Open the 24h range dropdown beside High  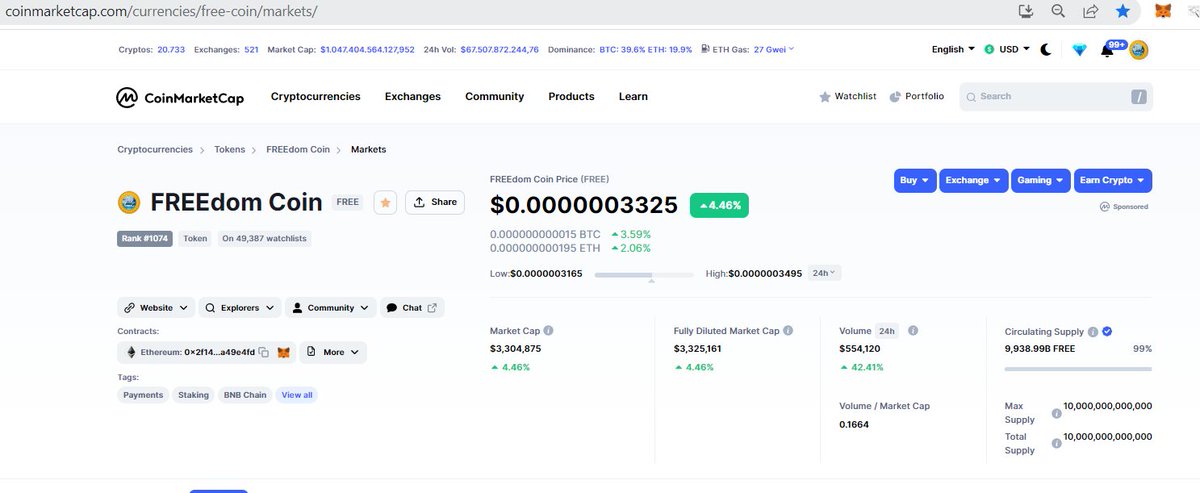[x=825, y=273]
